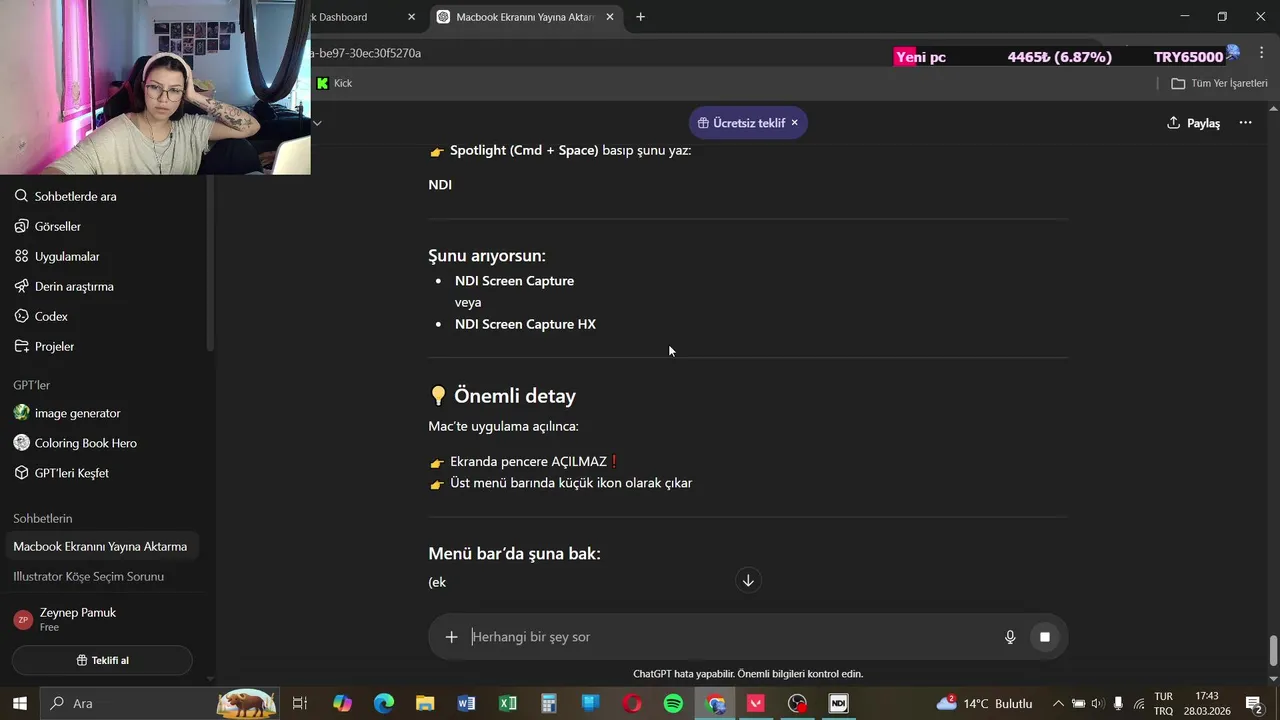Stop the response with the stop button
This screenshot has width=1280, height=720.
1044,637
